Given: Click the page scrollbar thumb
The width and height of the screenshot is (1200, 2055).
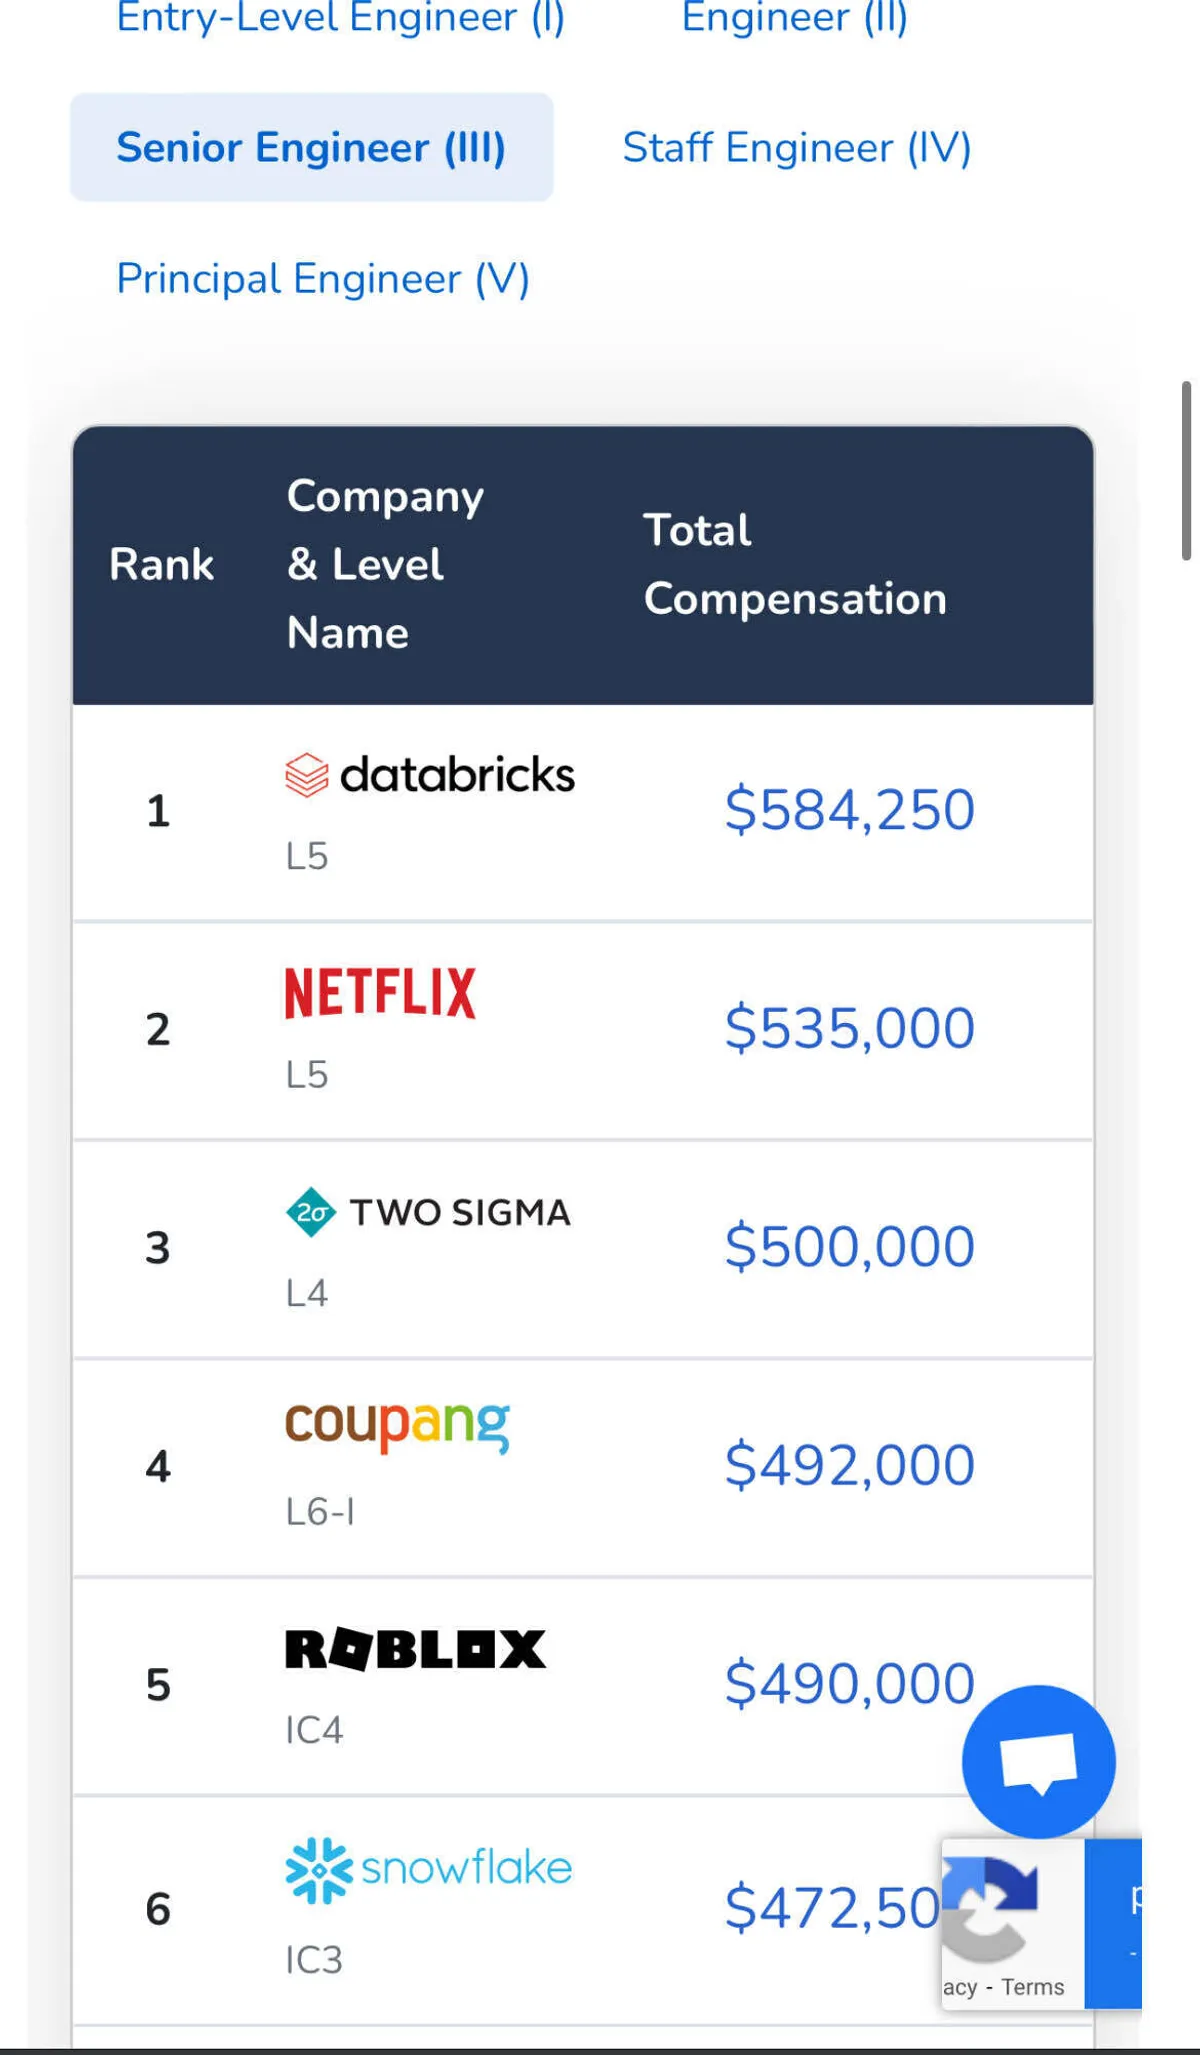Looking at the screenshot, I should [1186, 470].
